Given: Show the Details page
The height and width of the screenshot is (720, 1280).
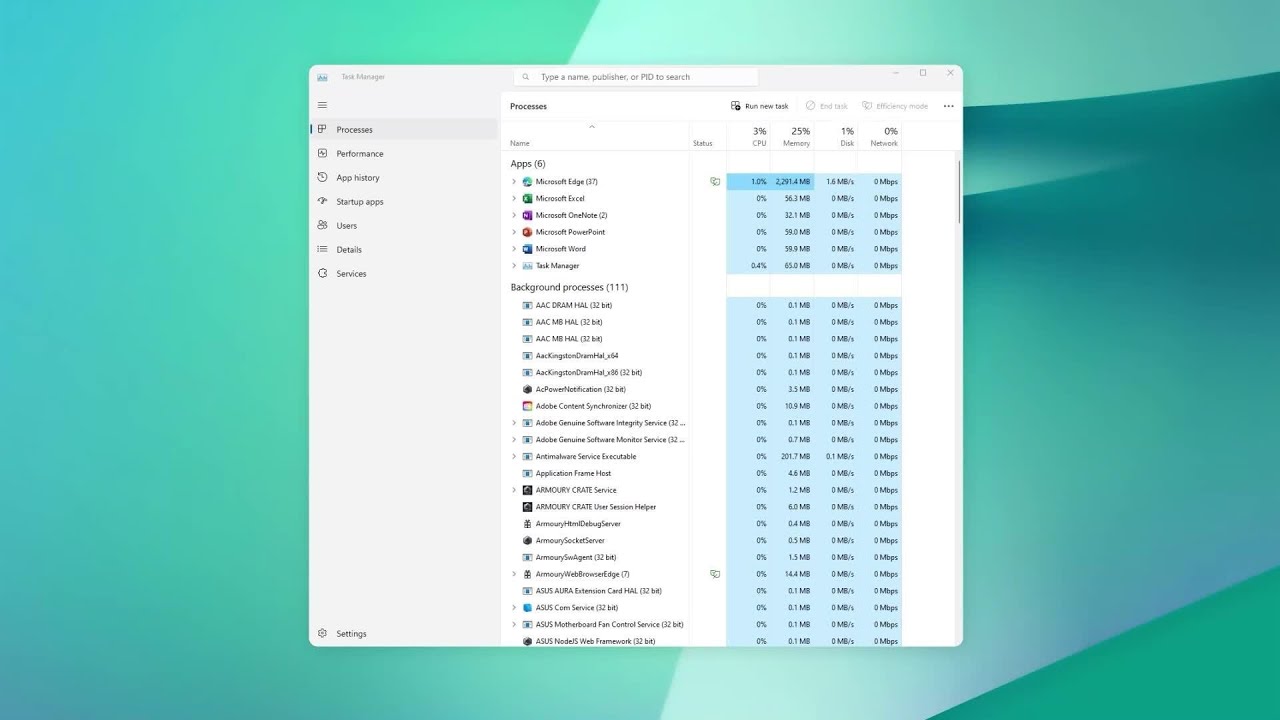Looking at the screenshot, I should pos(403,250).
